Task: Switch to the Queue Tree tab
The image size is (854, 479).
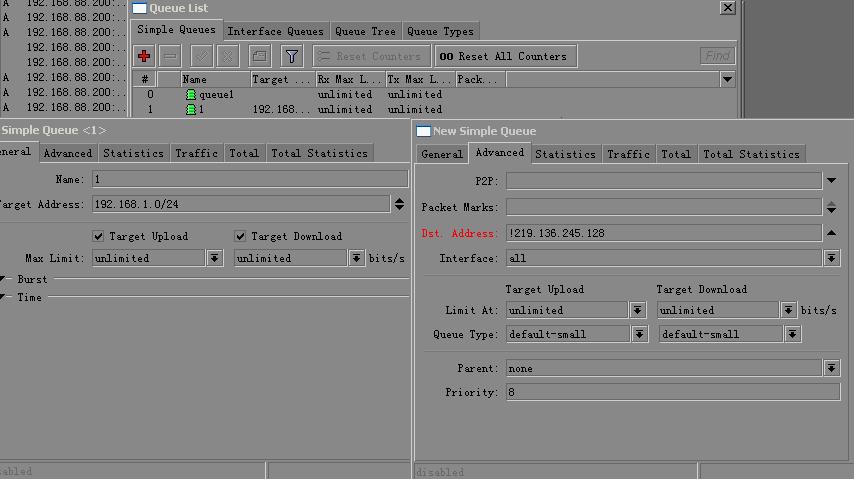Action: pos(365,32)
